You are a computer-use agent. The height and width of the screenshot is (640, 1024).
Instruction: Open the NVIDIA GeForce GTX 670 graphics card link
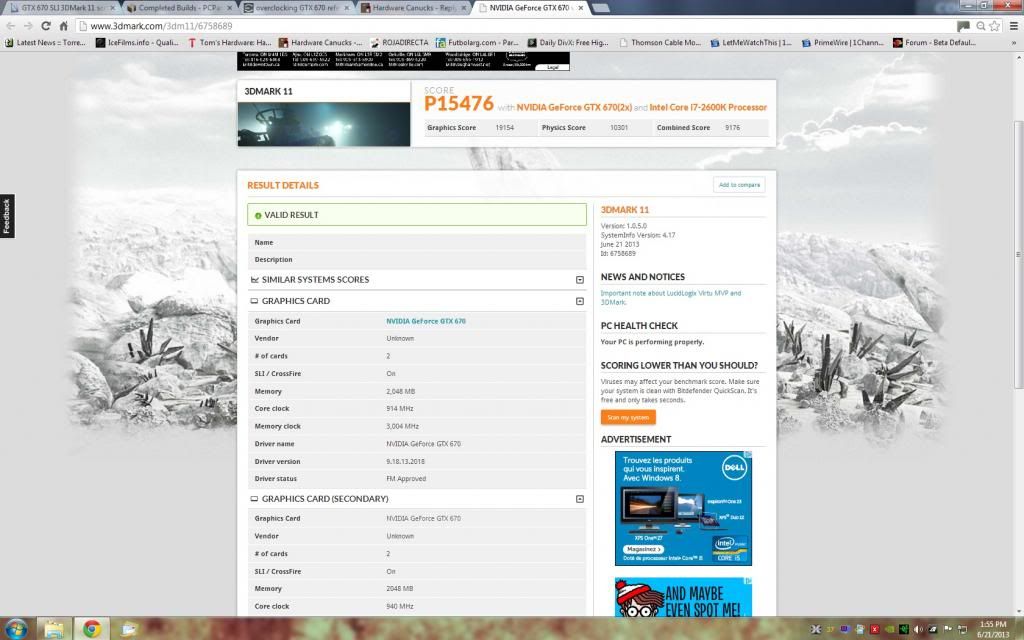426,321
